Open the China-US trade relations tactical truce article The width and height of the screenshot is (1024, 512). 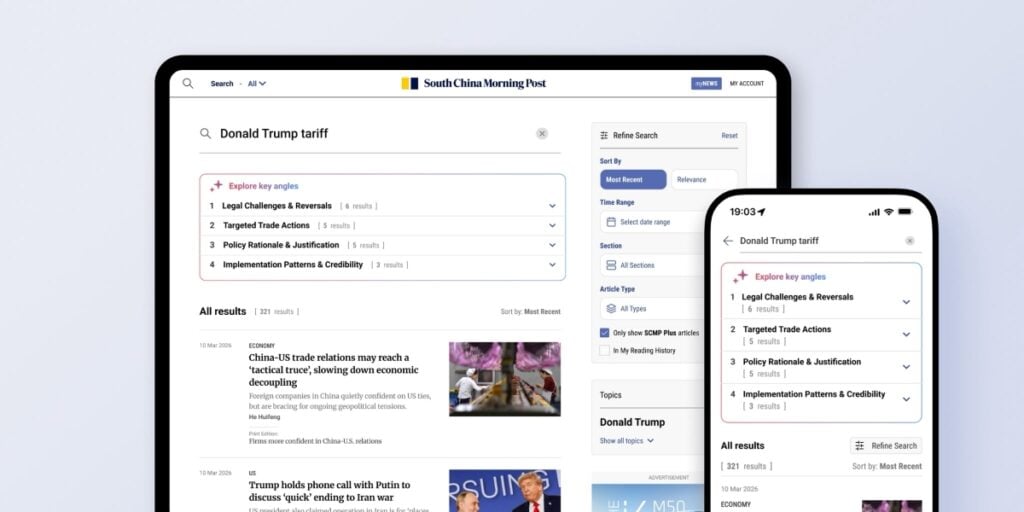point(334,370)
